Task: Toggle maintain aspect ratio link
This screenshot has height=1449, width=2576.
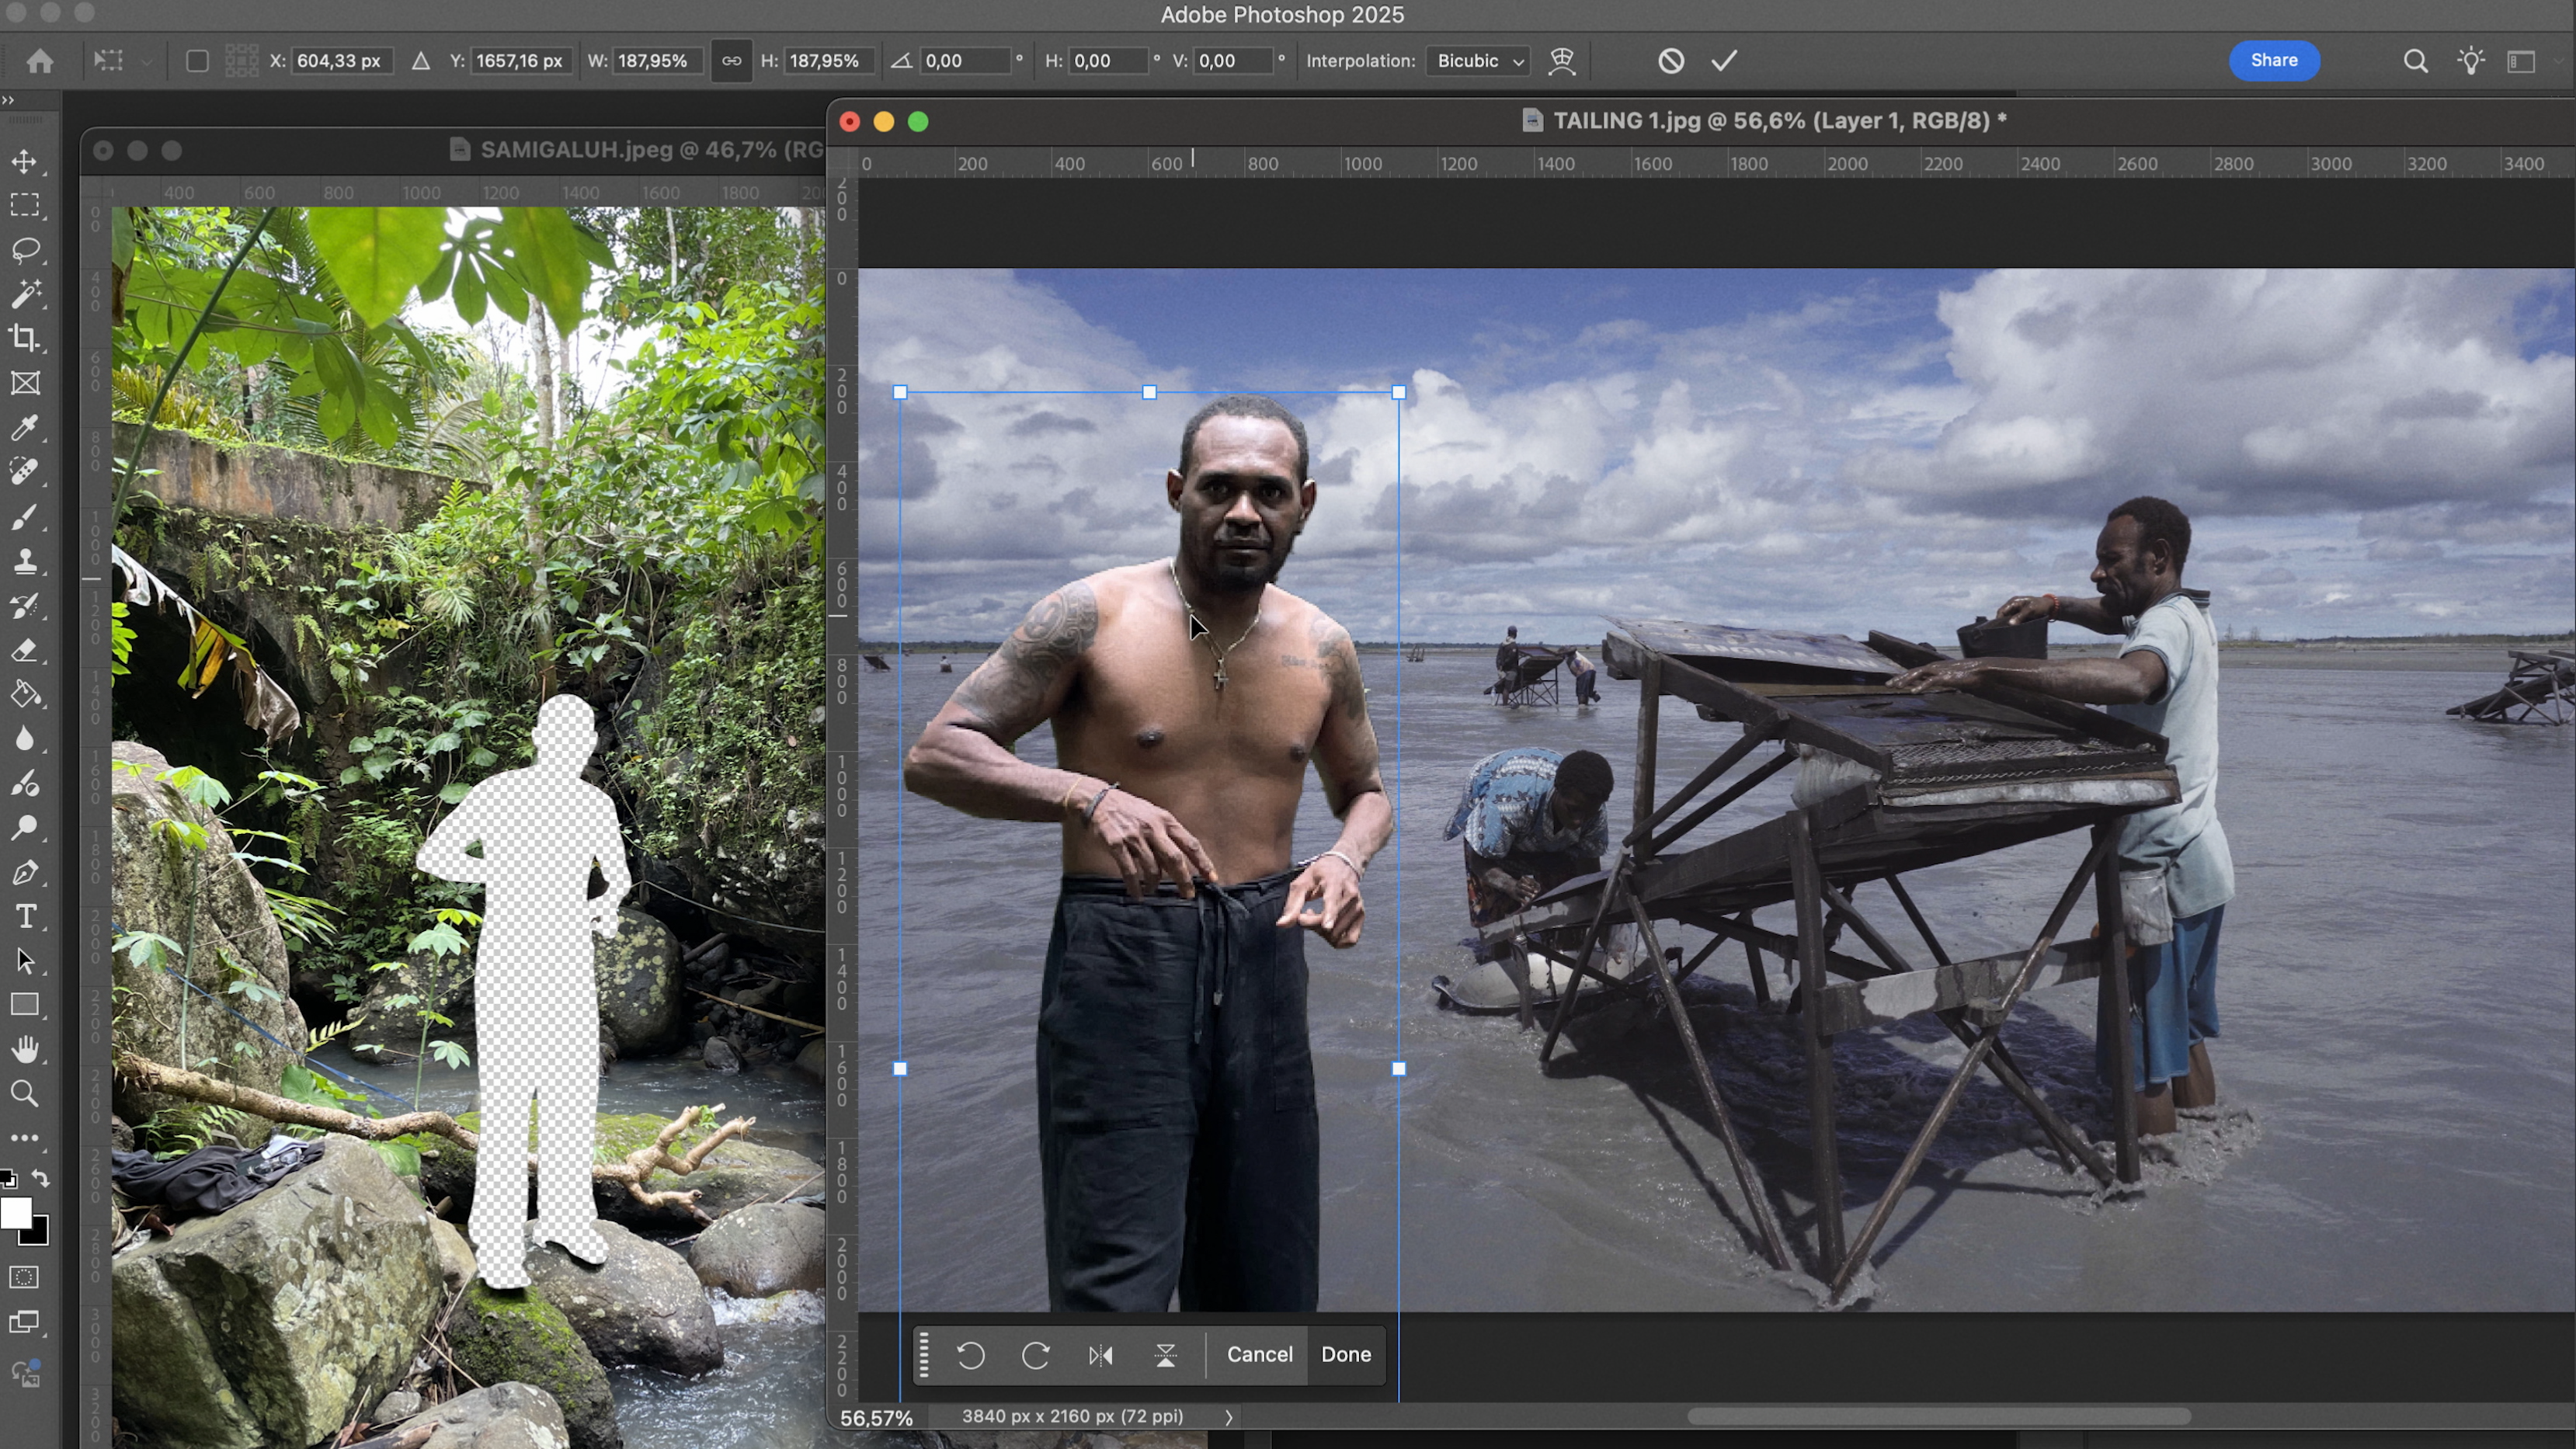Action: [x=731, y=61]
